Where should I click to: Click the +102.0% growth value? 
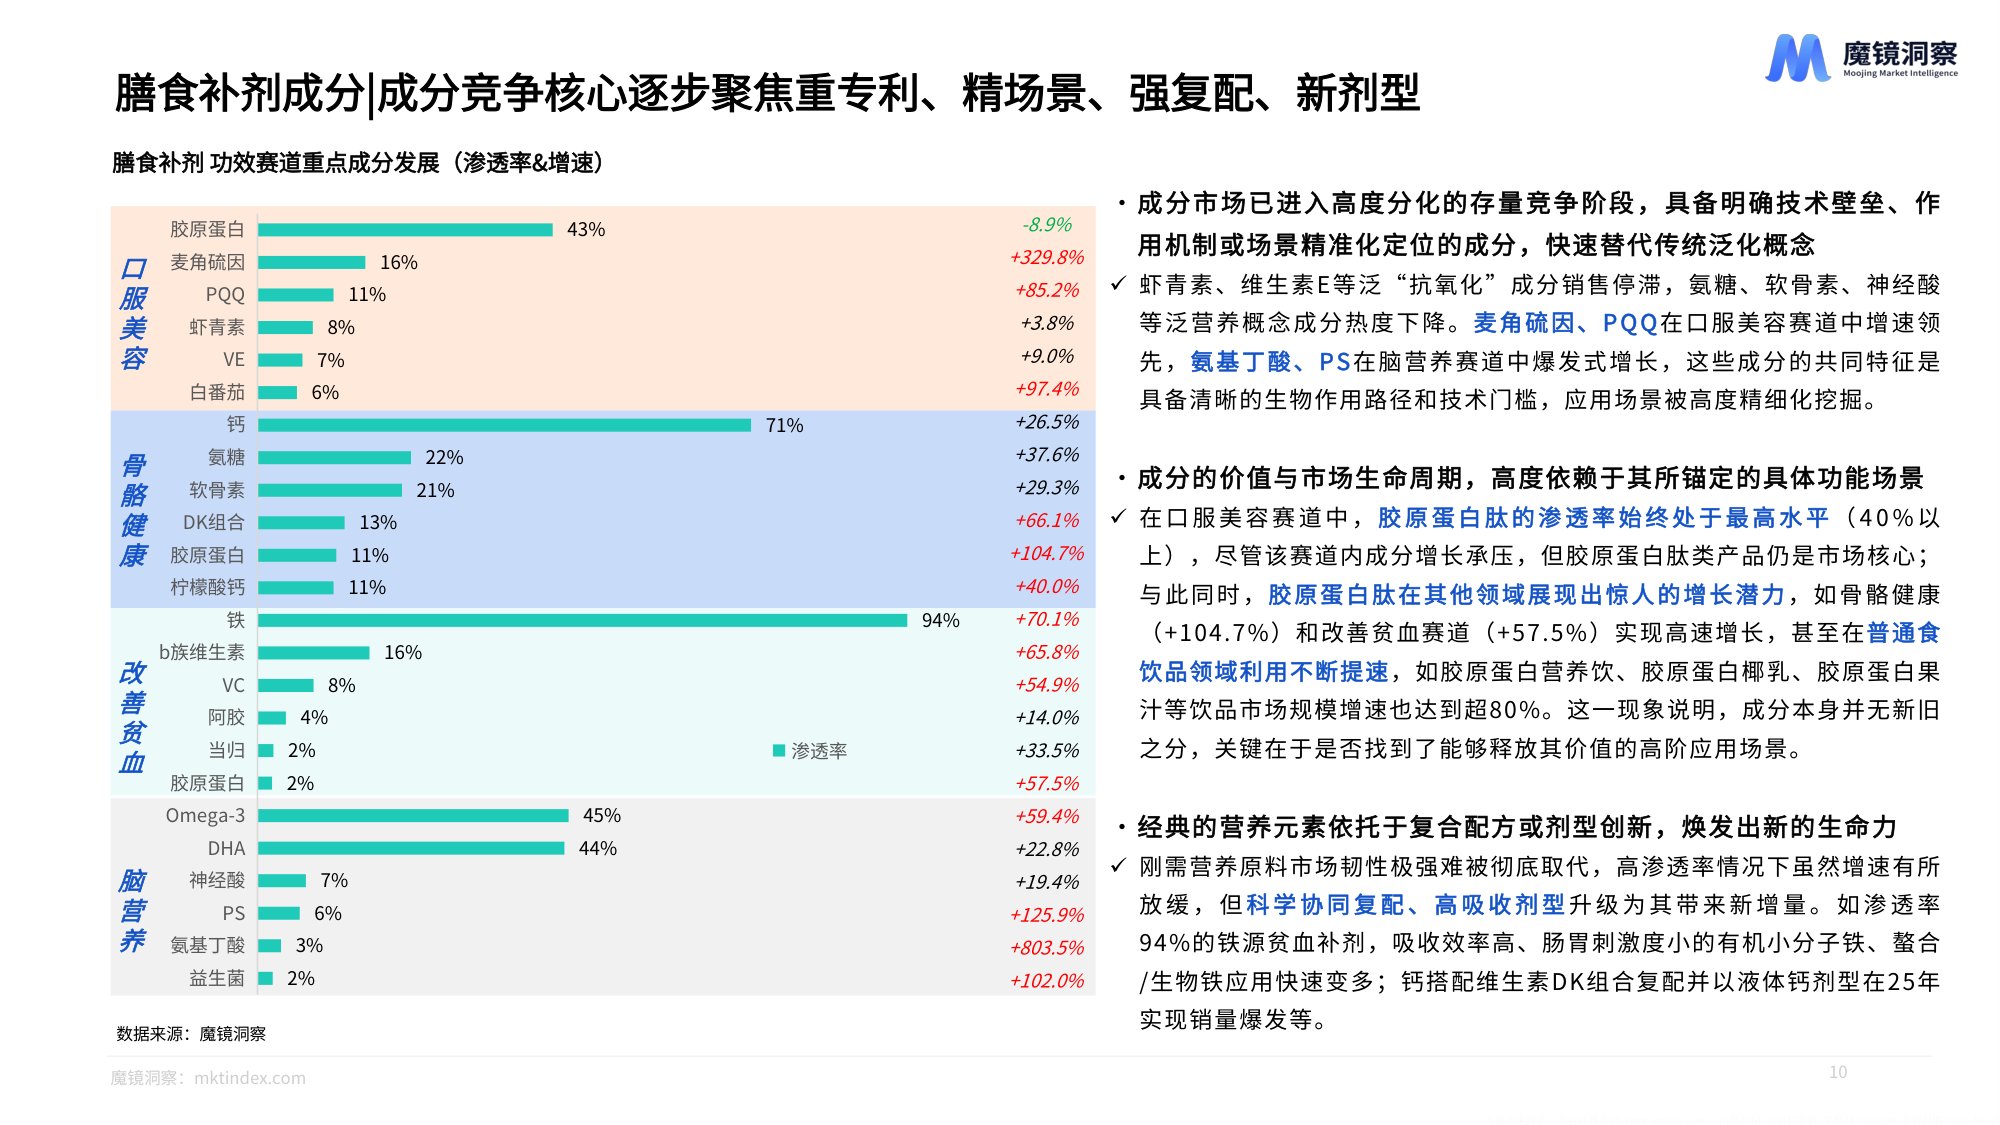click(x=1047, y=981)
